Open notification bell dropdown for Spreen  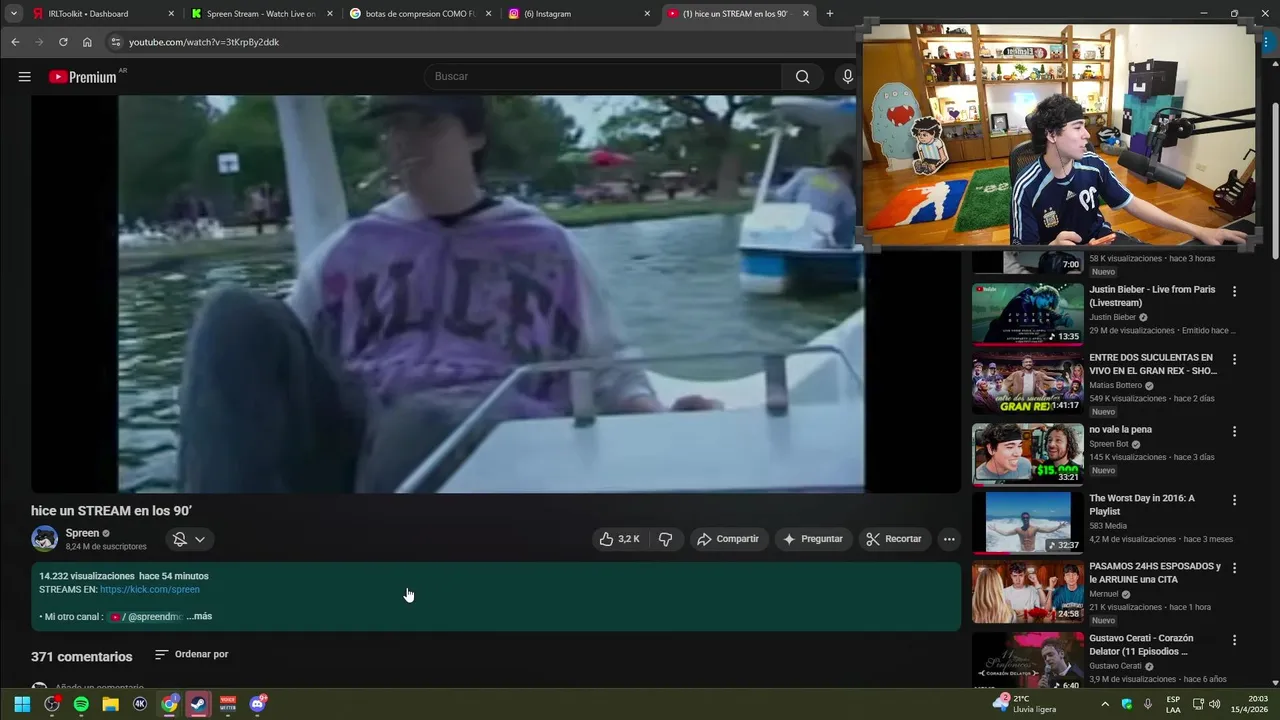point(189,539)
